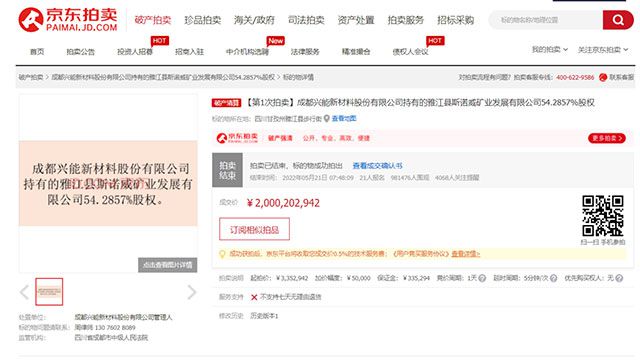Open the 资产处置 tab
The width and height of the screenshot is (640, 362).
click(356, 20)
